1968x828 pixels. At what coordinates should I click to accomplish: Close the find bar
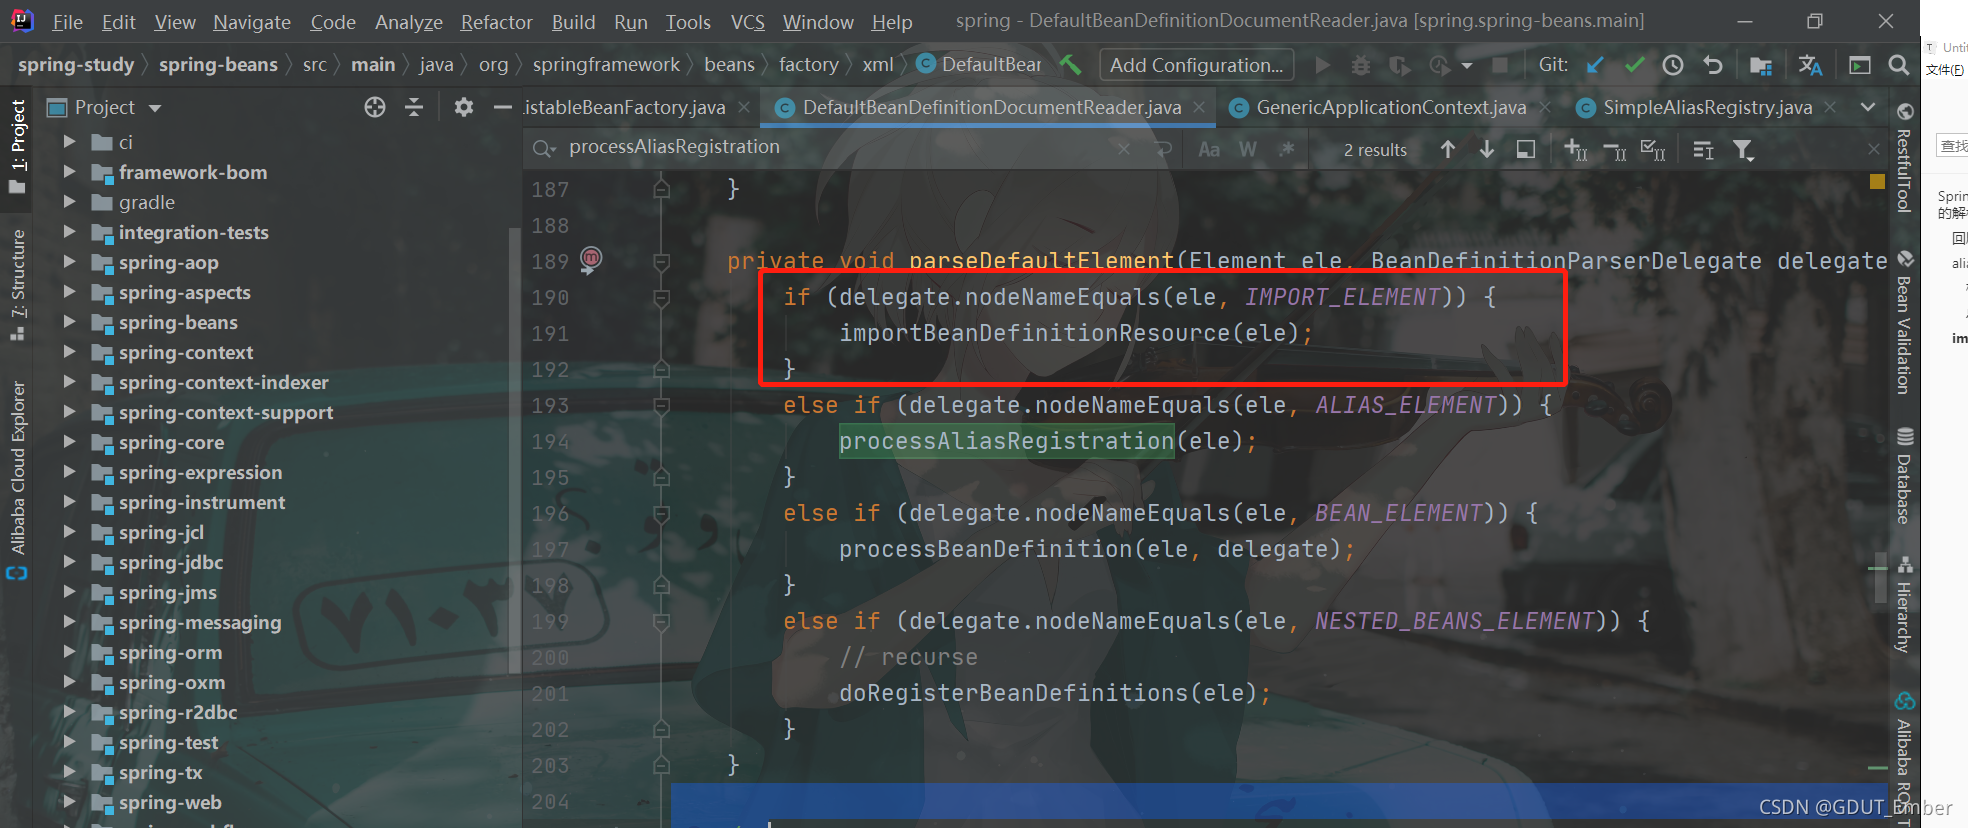[1873, 149]
